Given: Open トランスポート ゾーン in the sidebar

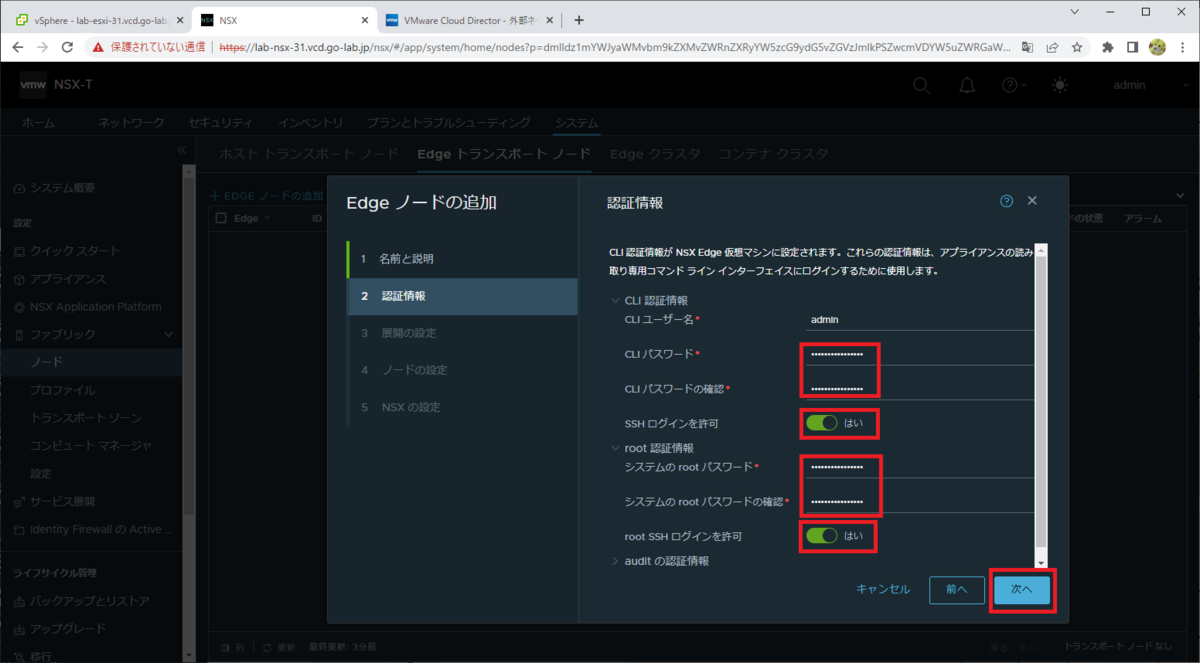Looking at the screenshot, I should [86, 418].
